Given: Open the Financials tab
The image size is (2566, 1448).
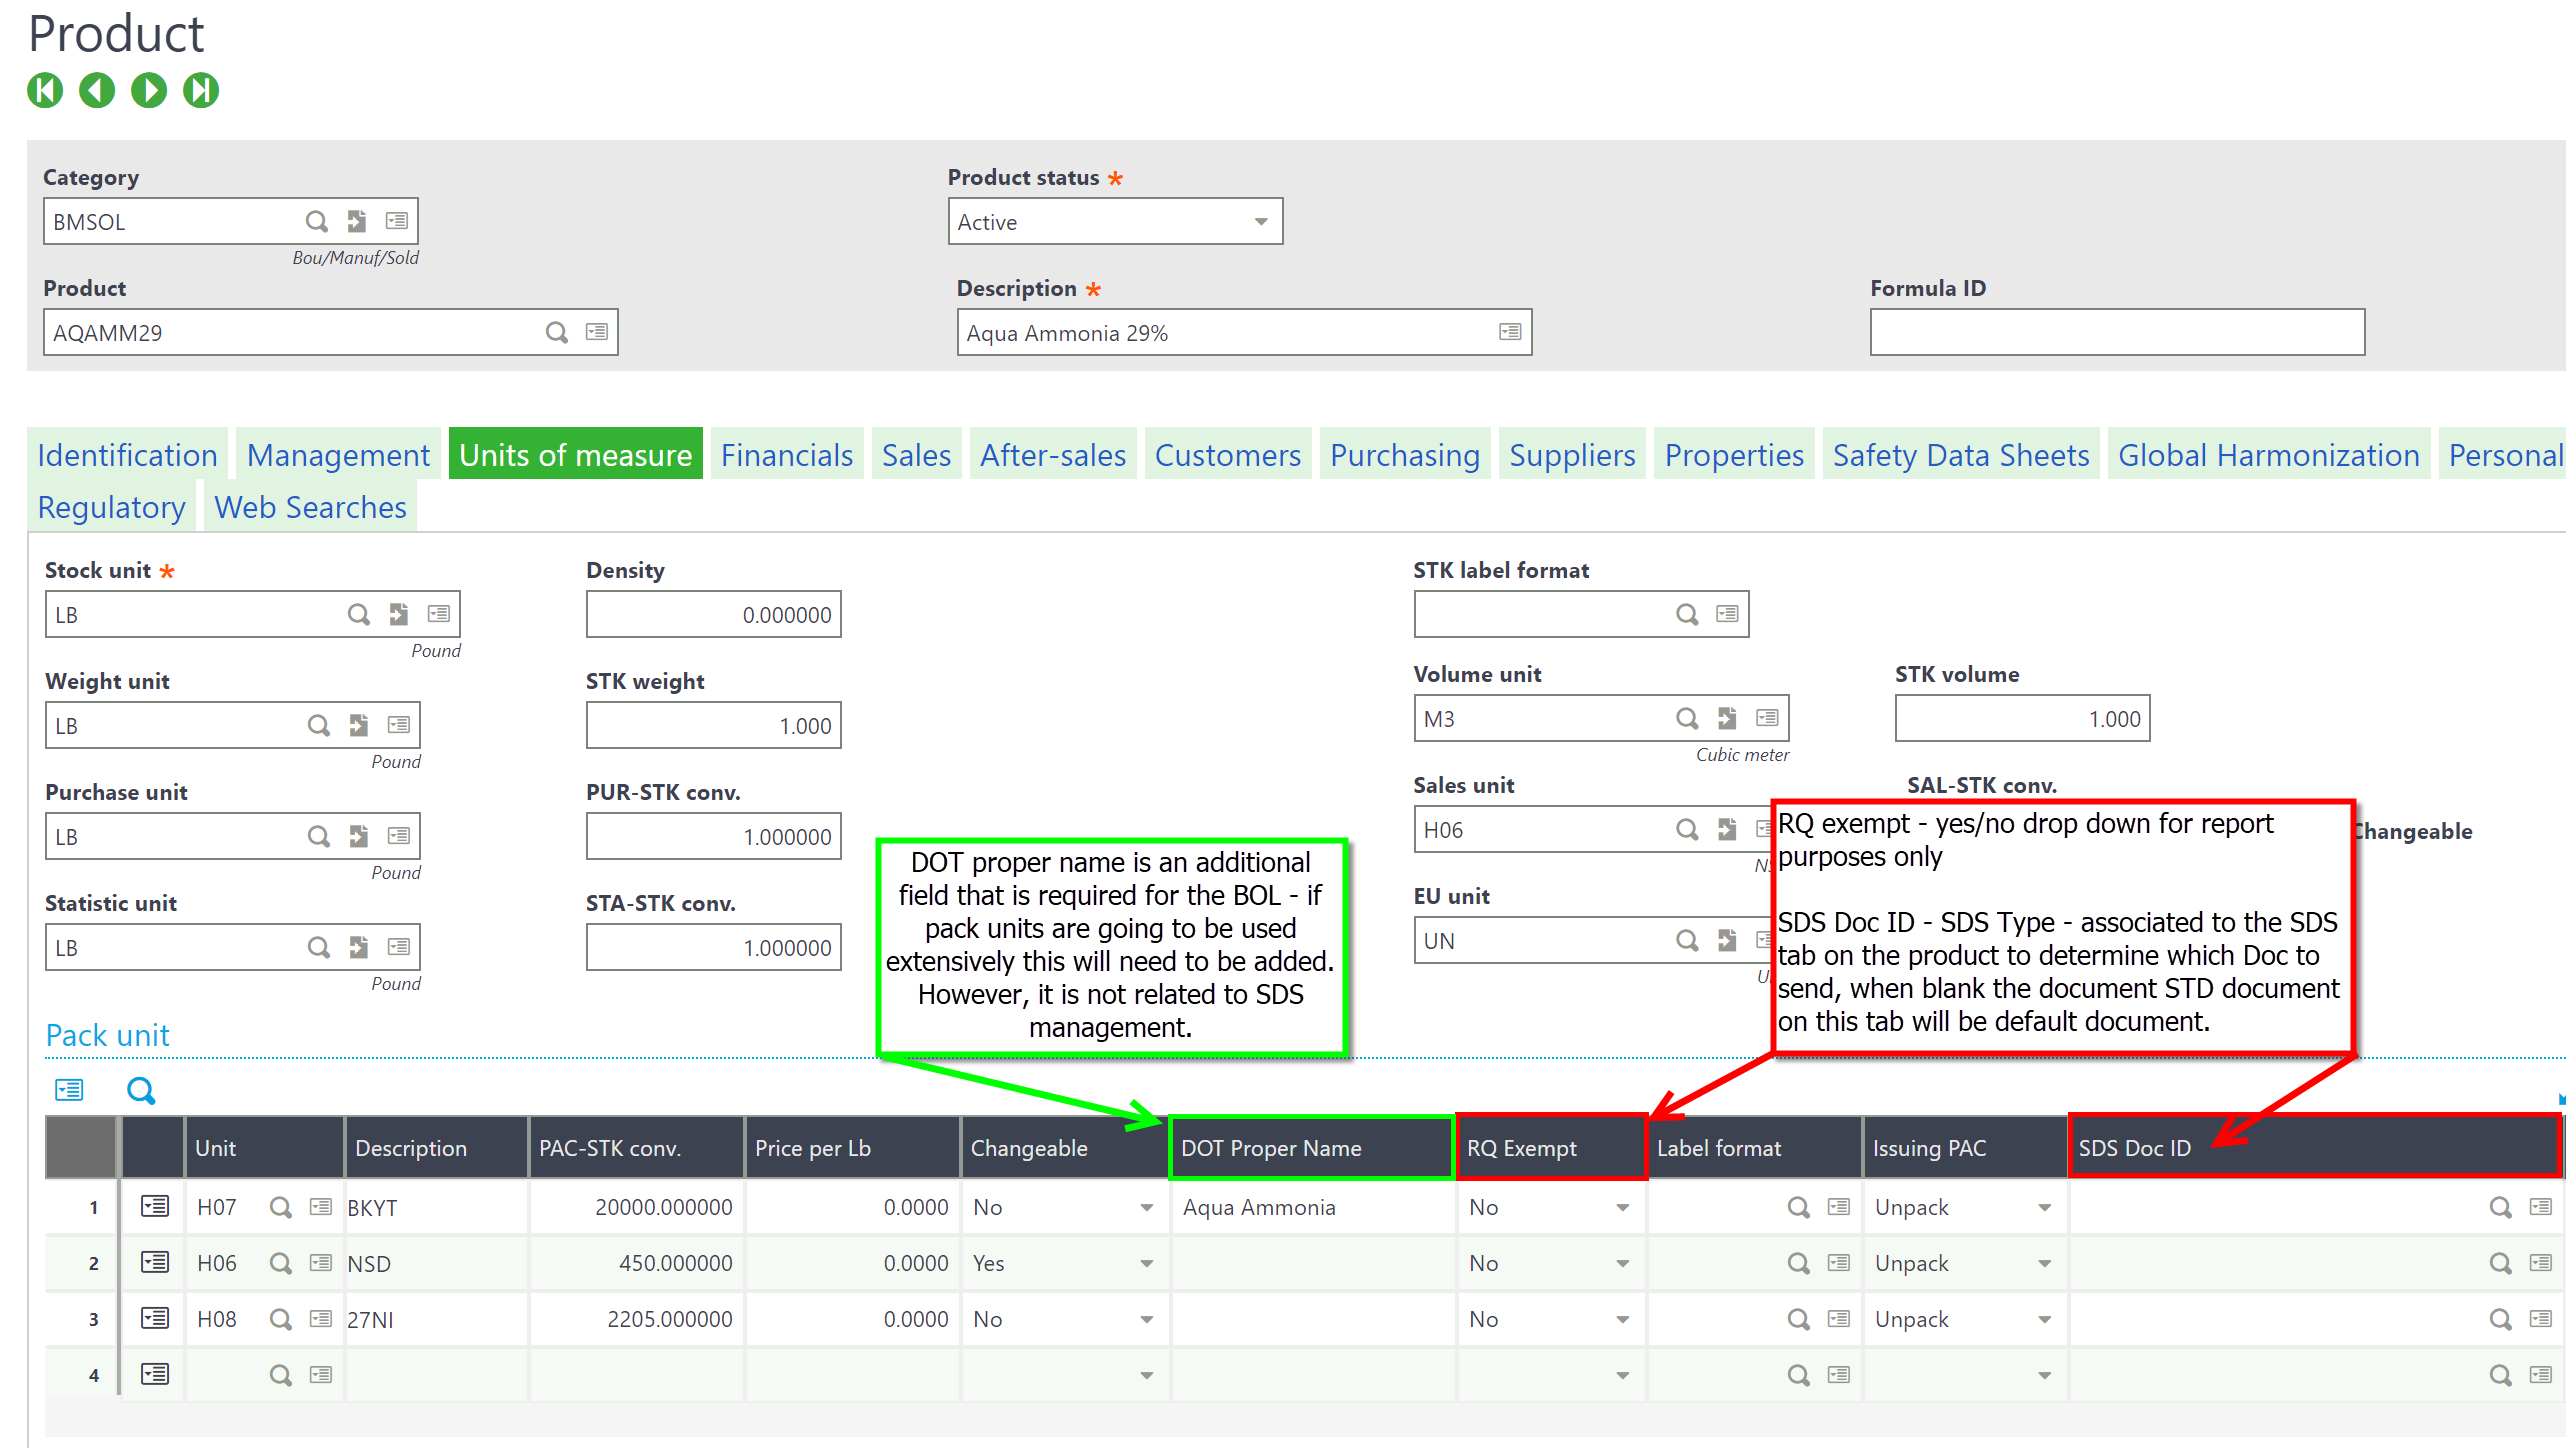Looking at the screenshot, I should point(786,455).
